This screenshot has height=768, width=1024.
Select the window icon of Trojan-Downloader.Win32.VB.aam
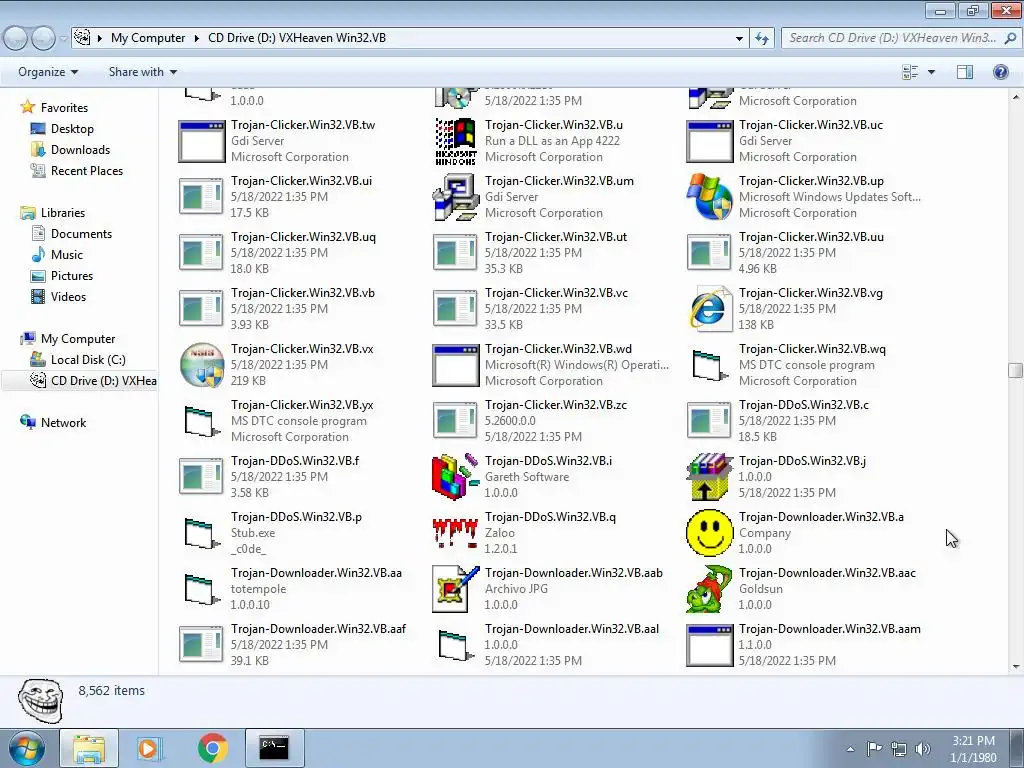click(709, 645)
